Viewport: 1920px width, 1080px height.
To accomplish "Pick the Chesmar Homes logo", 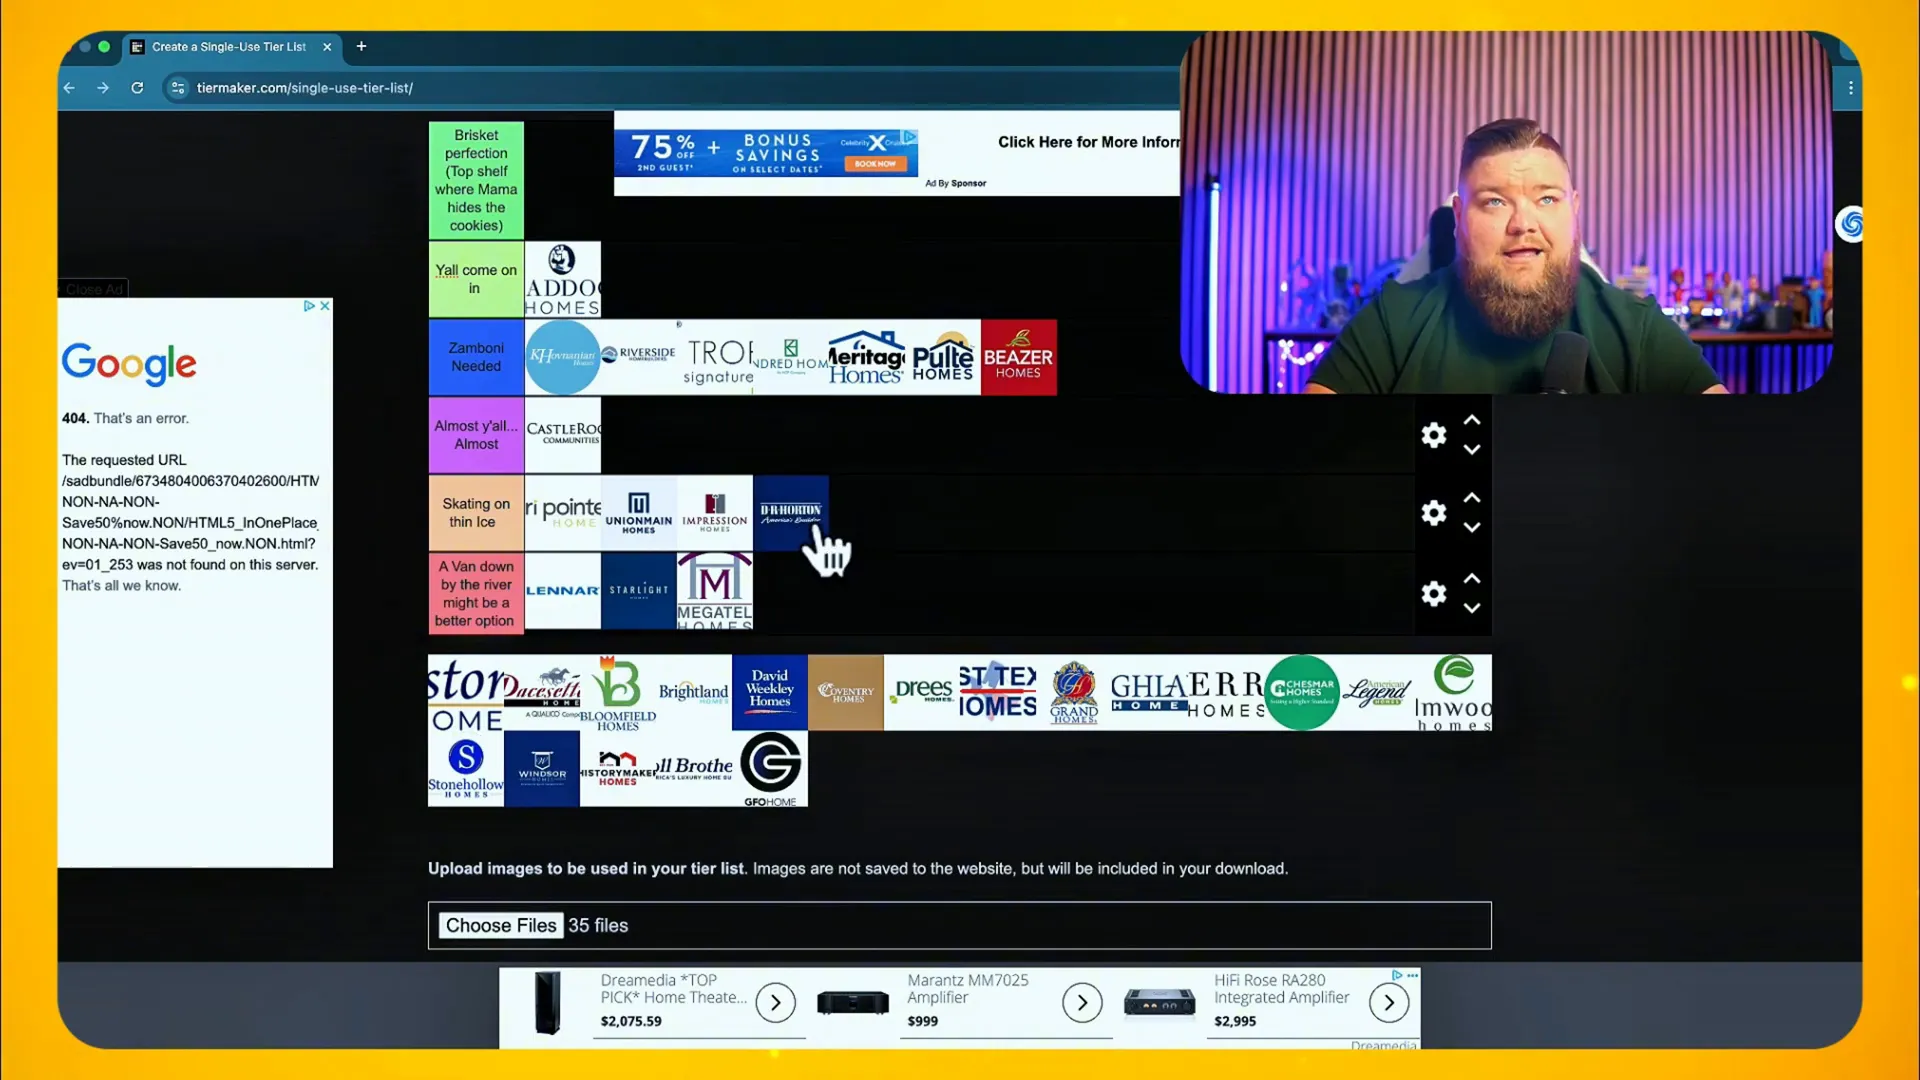I will [x=1302, y=693].
